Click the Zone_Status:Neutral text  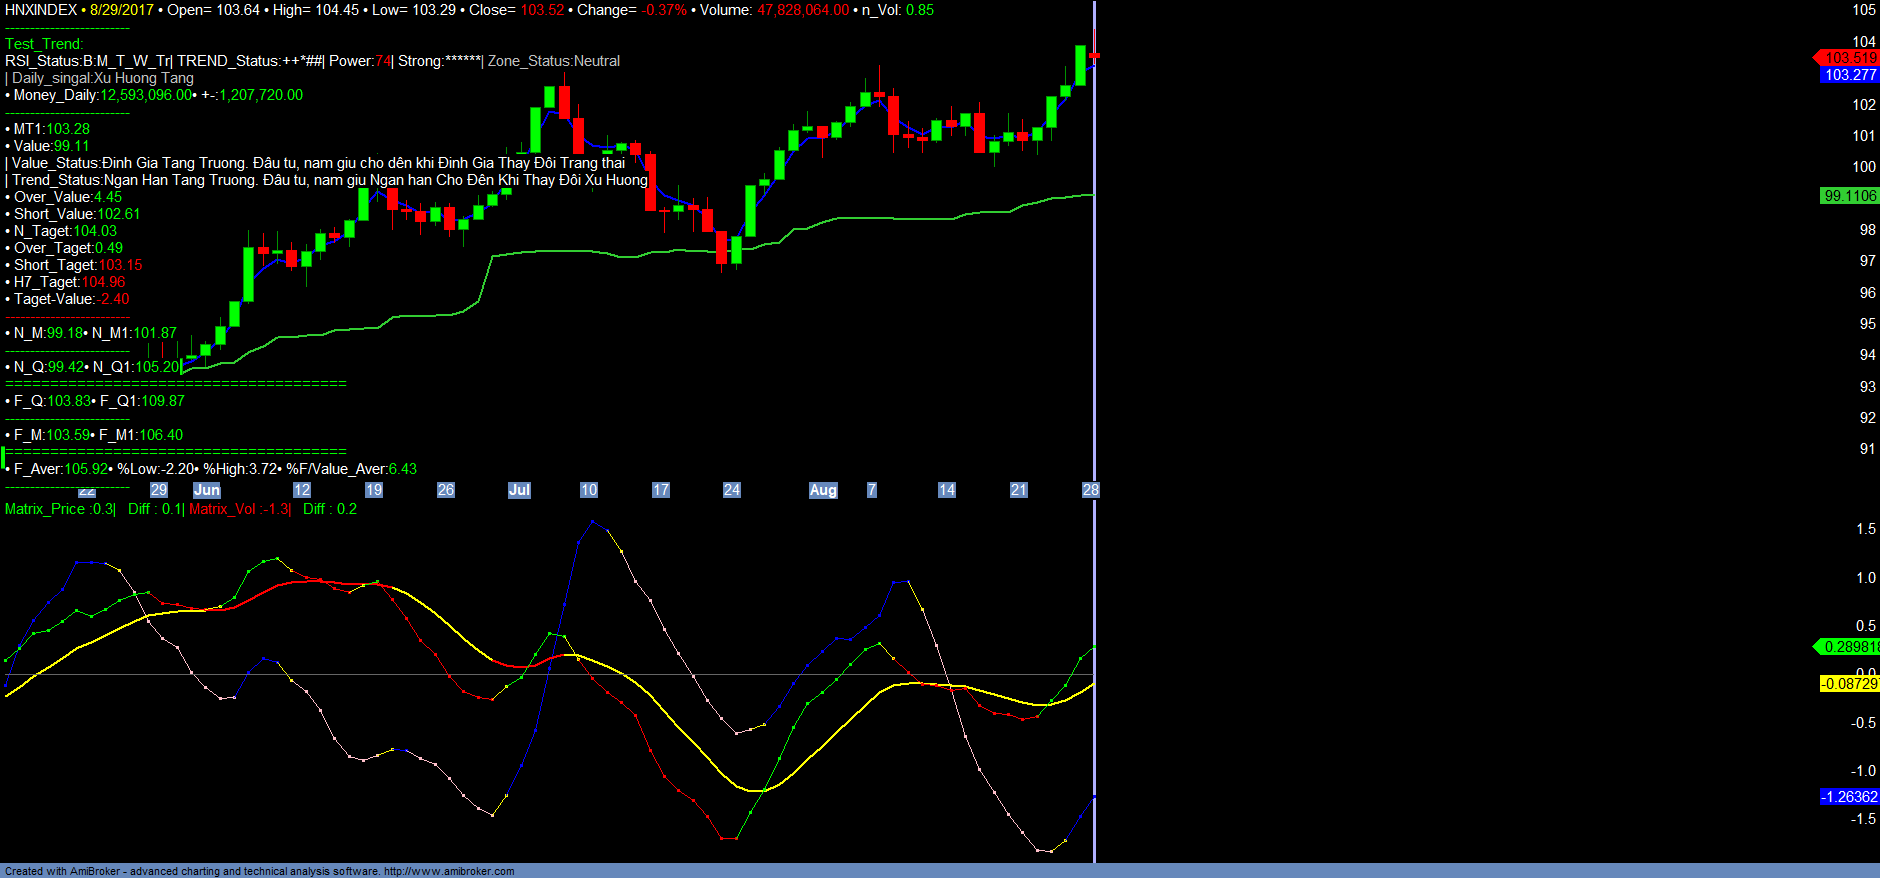point(553,61)
